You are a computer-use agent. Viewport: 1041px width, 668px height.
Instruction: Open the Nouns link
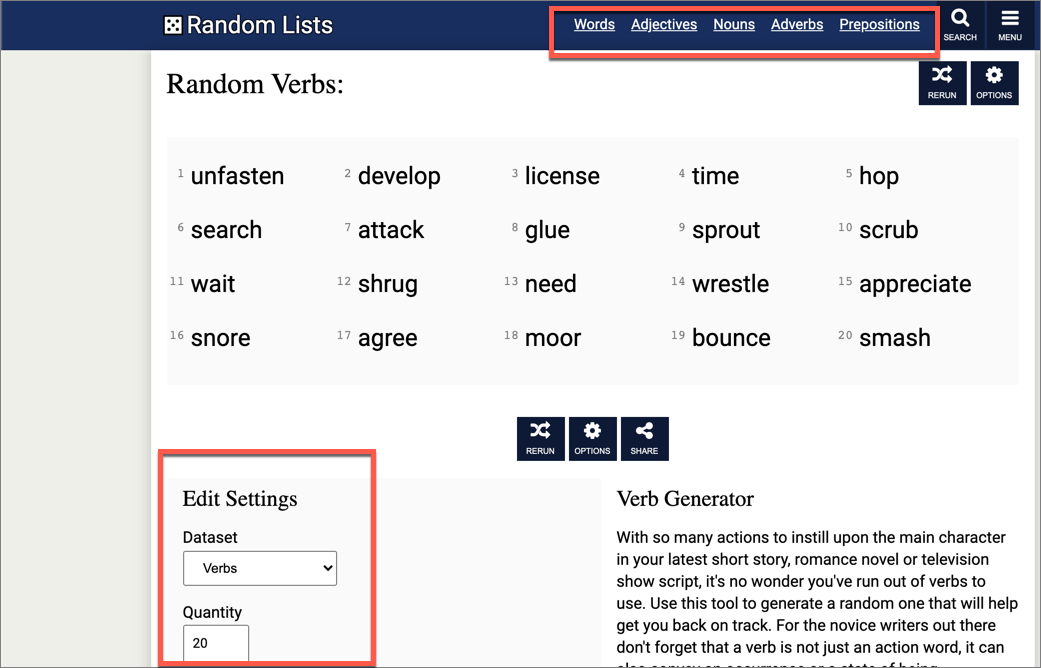734,25
